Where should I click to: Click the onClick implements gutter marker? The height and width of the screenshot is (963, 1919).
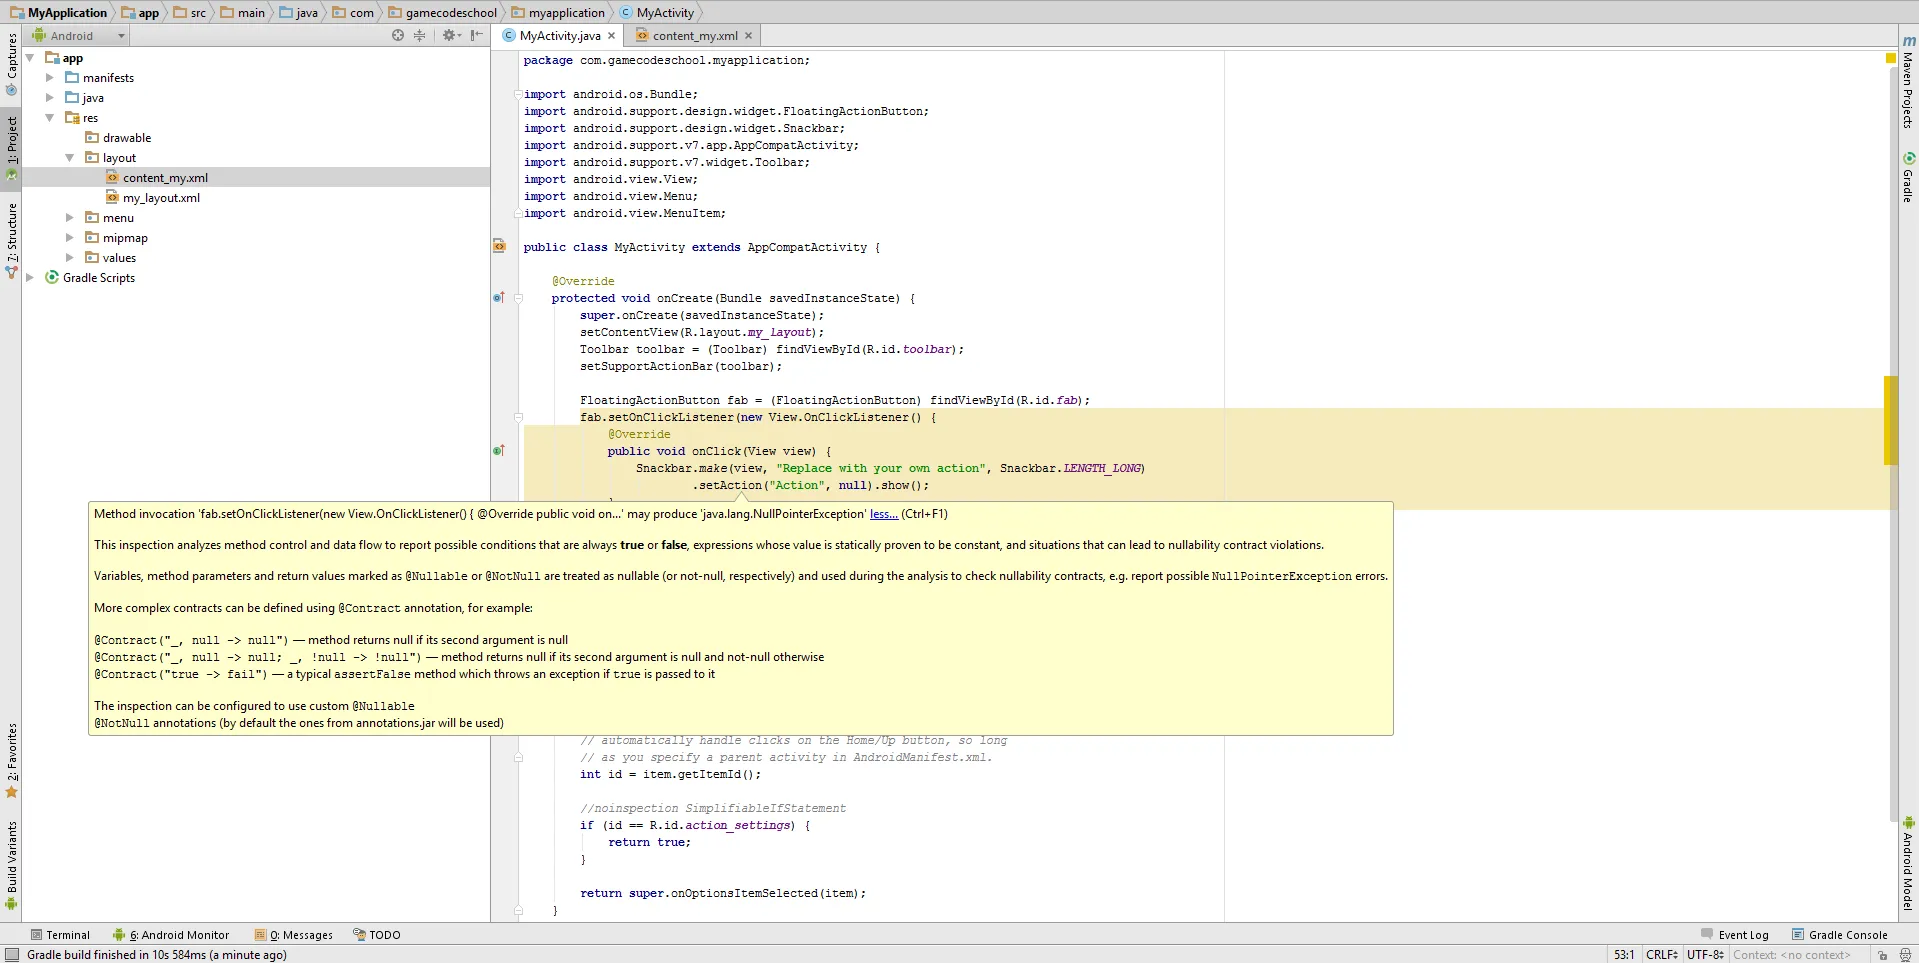tap(499, 451)
